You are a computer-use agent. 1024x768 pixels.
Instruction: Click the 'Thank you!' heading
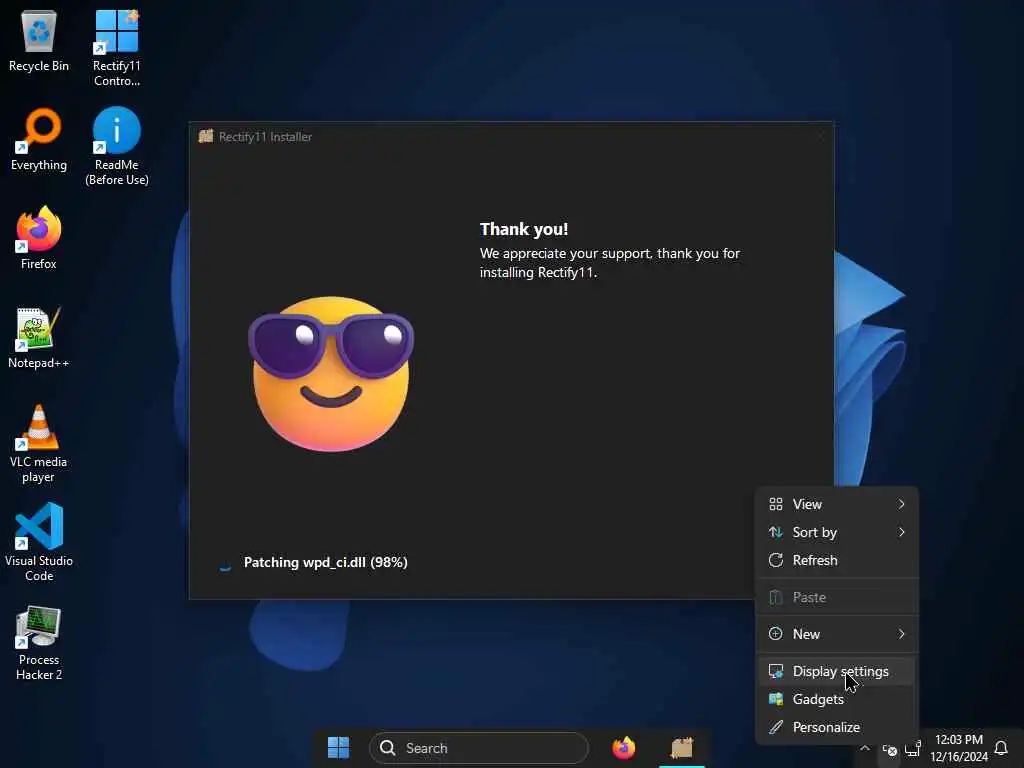[x=524, y=229]
